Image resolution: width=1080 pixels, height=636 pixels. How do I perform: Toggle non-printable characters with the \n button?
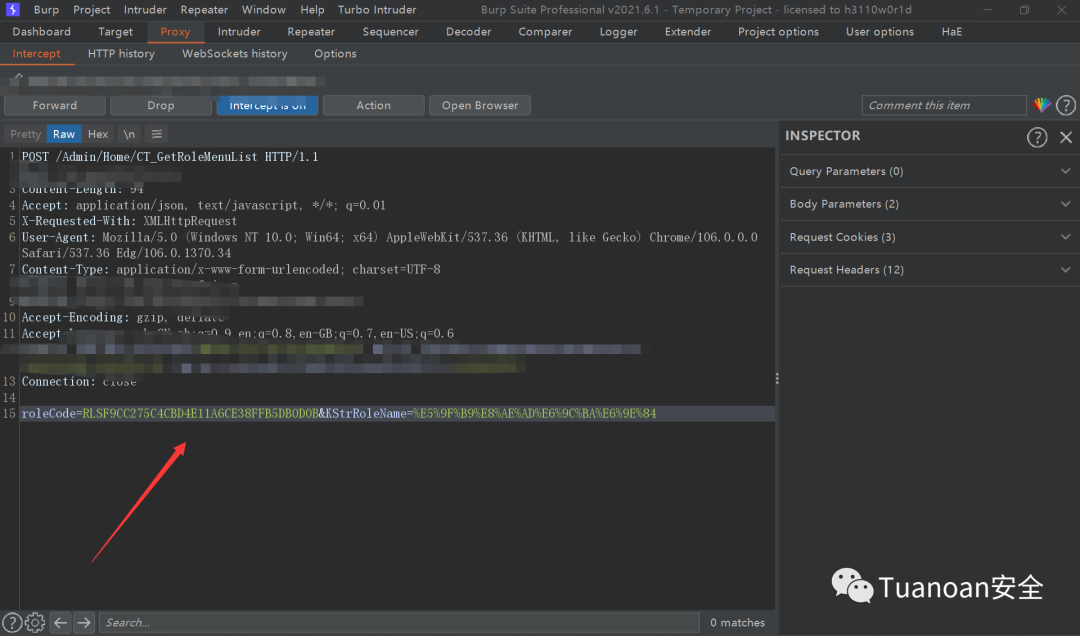129,134
